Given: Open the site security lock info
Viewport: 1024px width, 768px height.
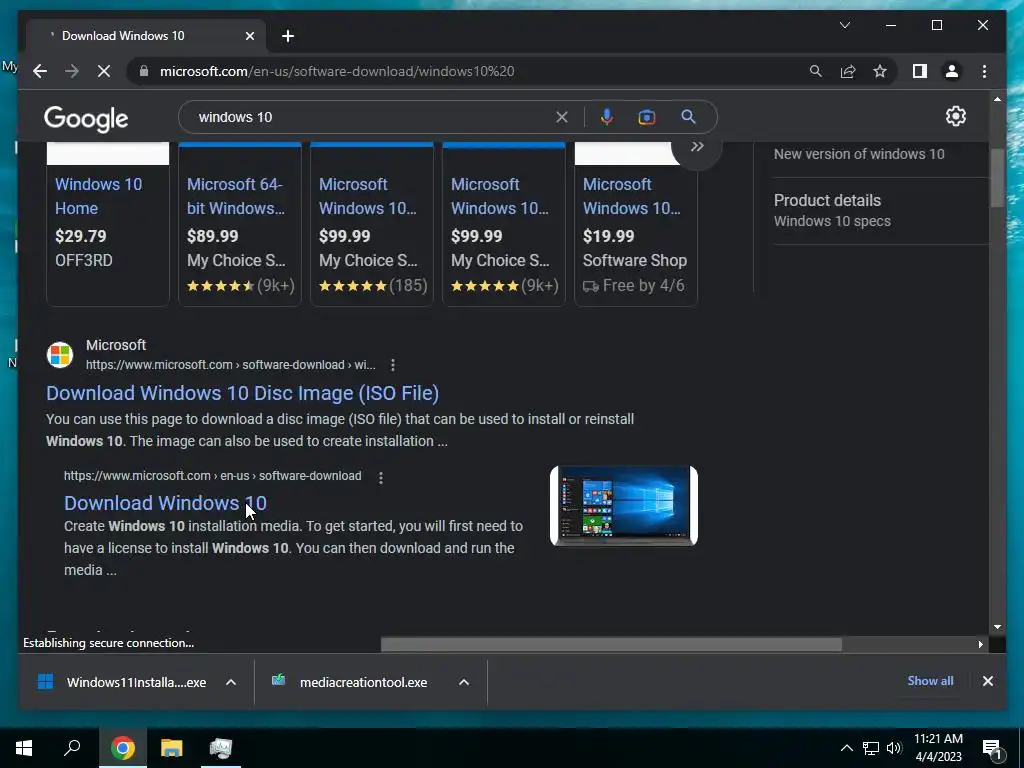Looking at the screenshot, I should [x=144, y=71].
